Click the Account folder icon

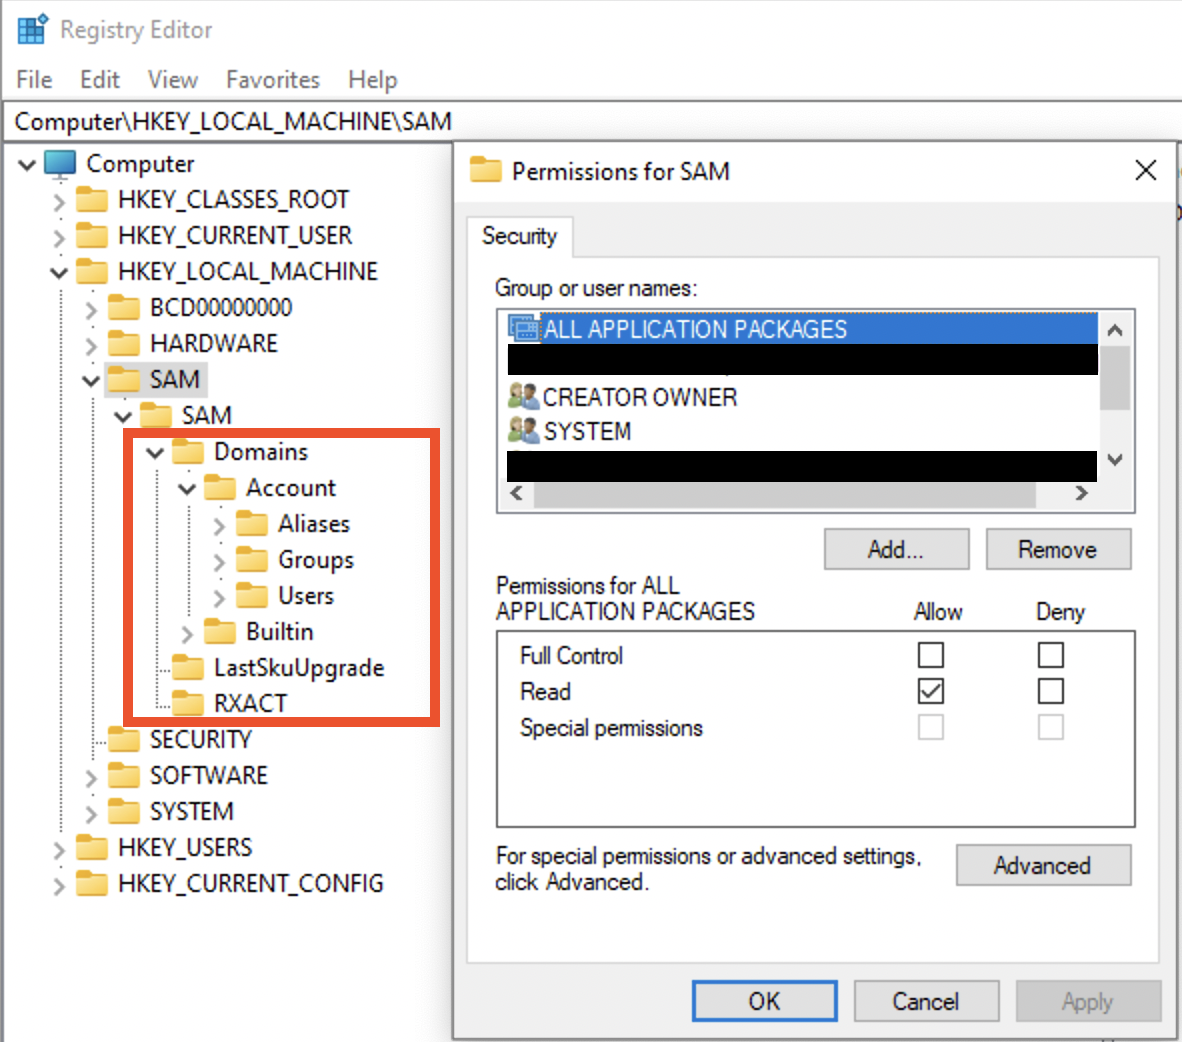(220, 488)
